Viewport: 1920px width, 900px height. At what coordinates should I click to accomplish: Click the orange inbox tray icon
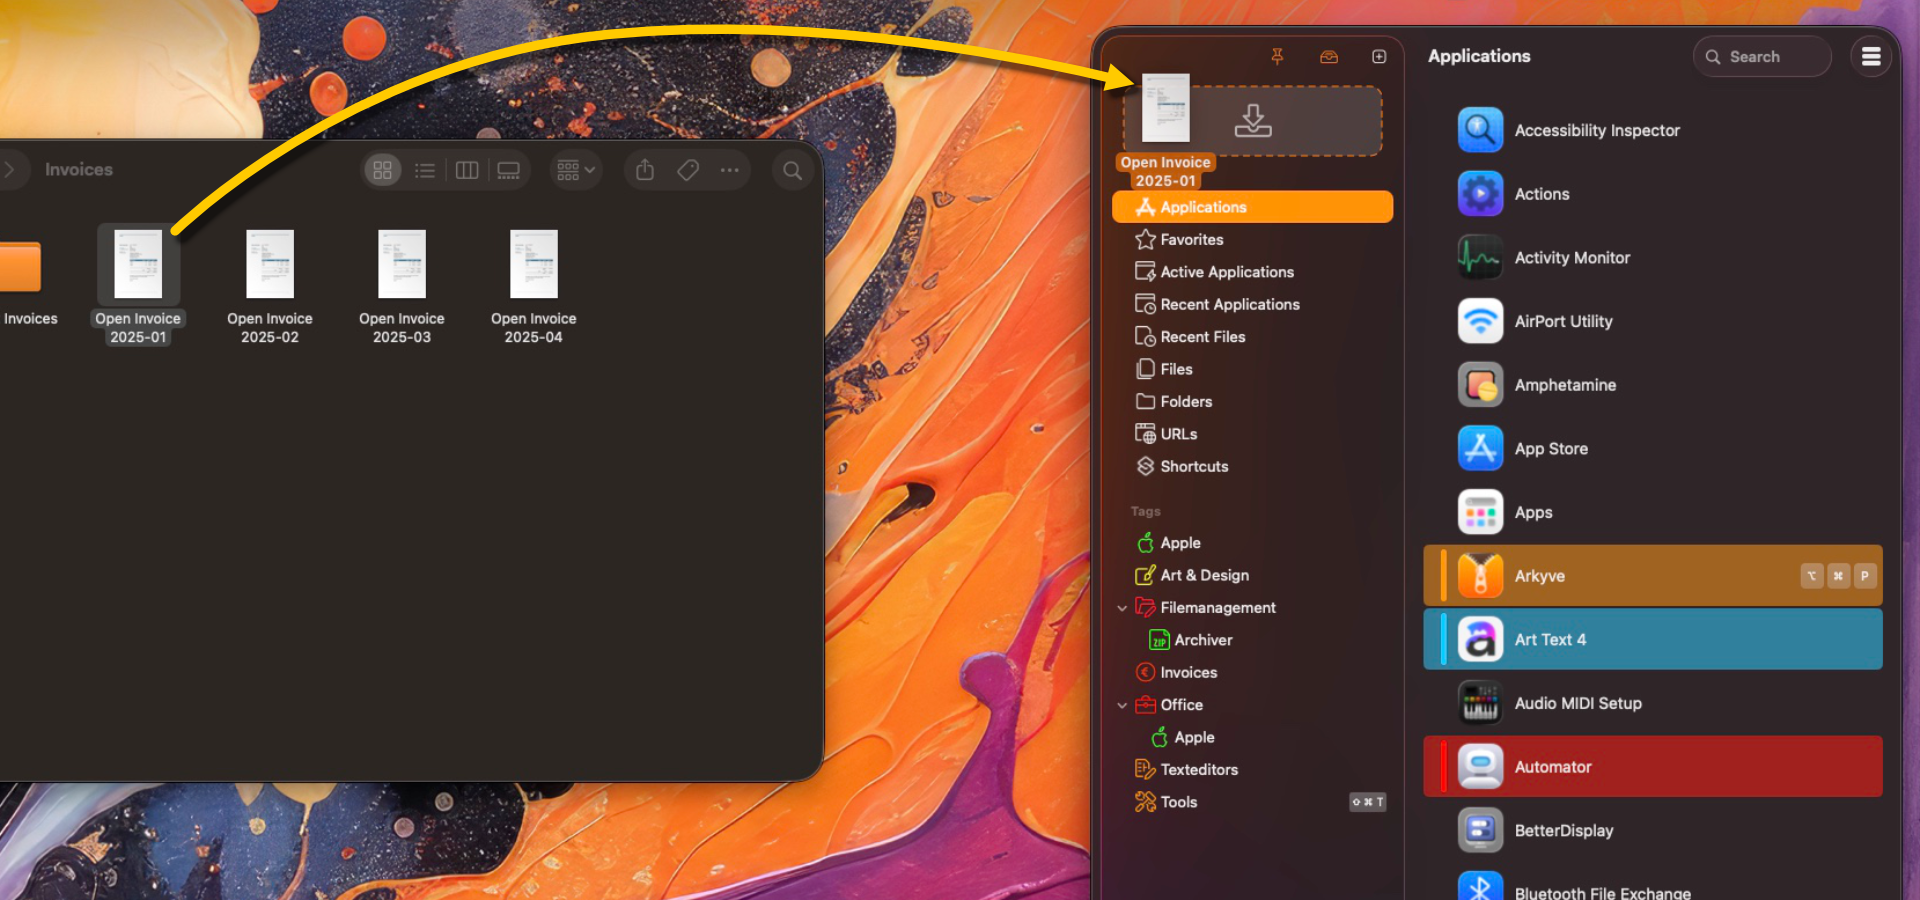point(1328,57)
